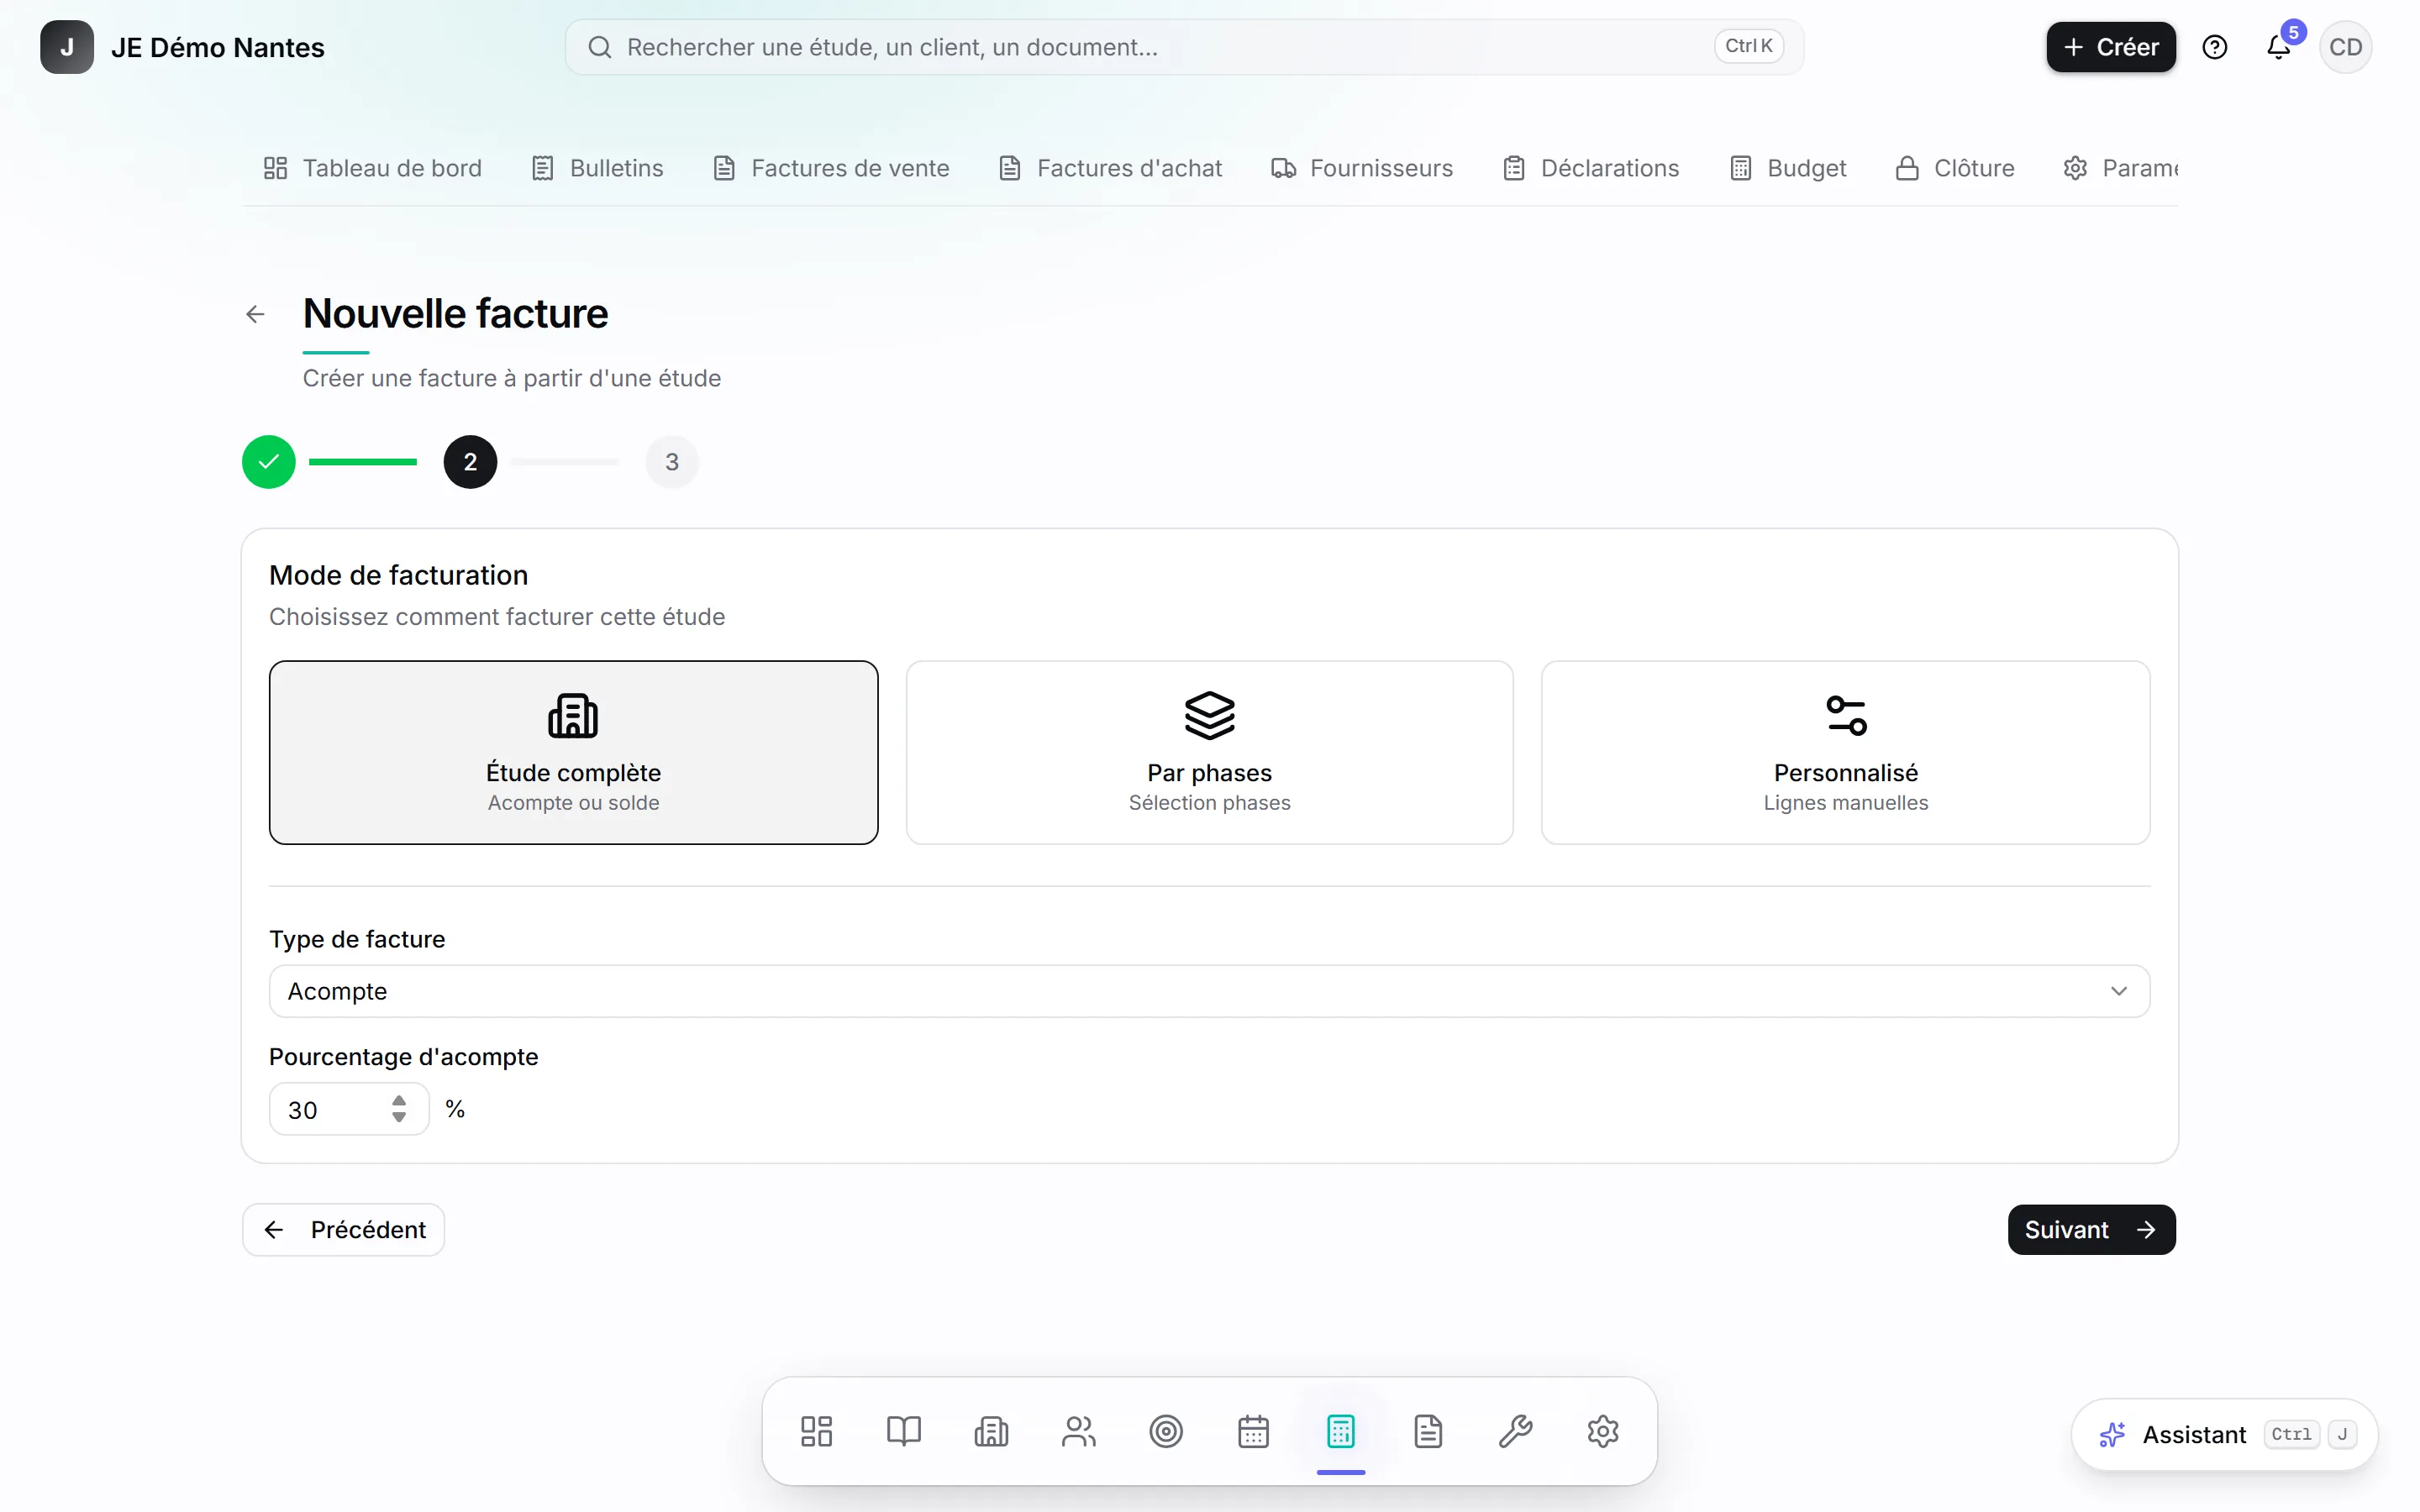Increase the acompte percentage with up arrow
Image resolution: width=2420 pixels, height=1512 pixels.
[399, 1101]
